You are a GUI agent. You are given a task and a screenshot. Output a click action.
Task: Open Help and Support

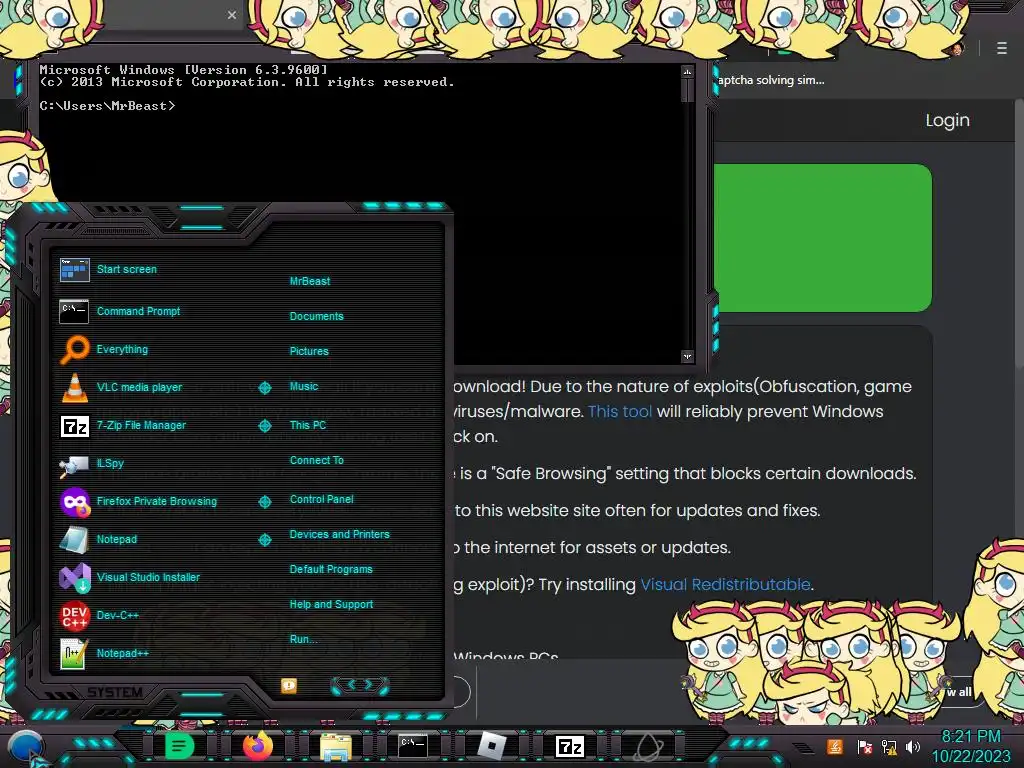click(x=331, y=605)
